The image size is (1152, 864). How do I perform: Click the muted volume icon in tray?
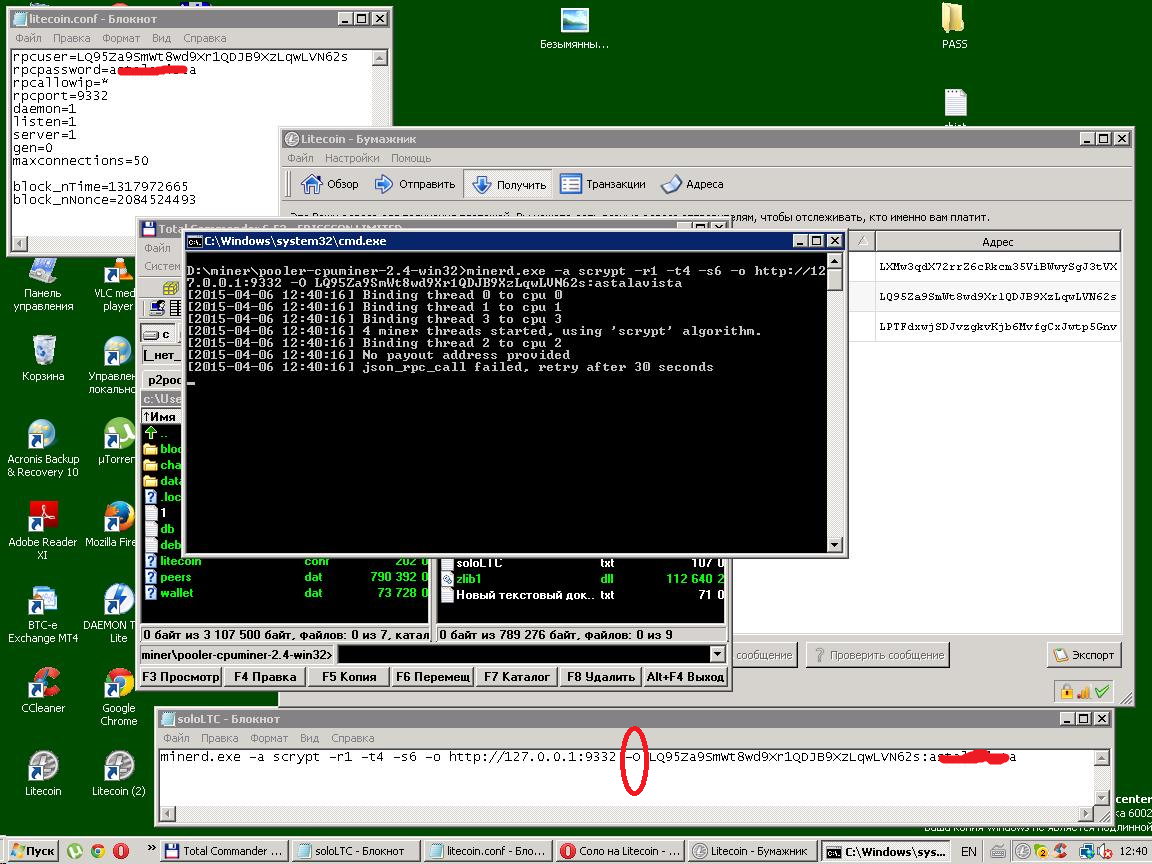1104,851
